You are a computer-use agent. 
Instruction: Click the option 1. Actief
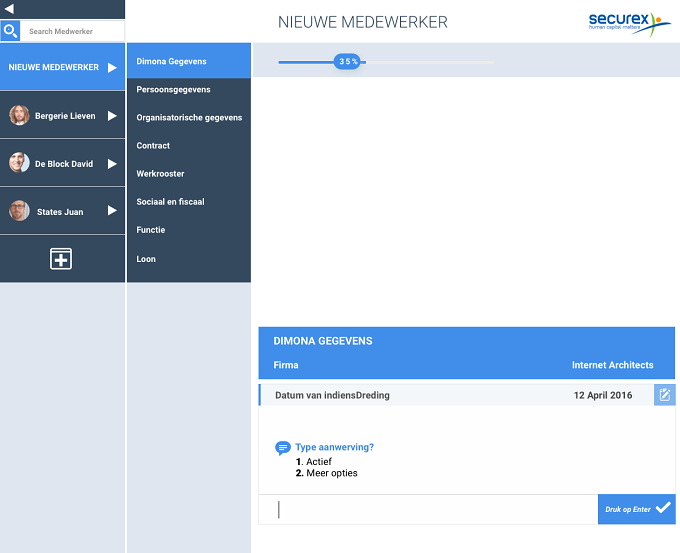coord(314,461)
